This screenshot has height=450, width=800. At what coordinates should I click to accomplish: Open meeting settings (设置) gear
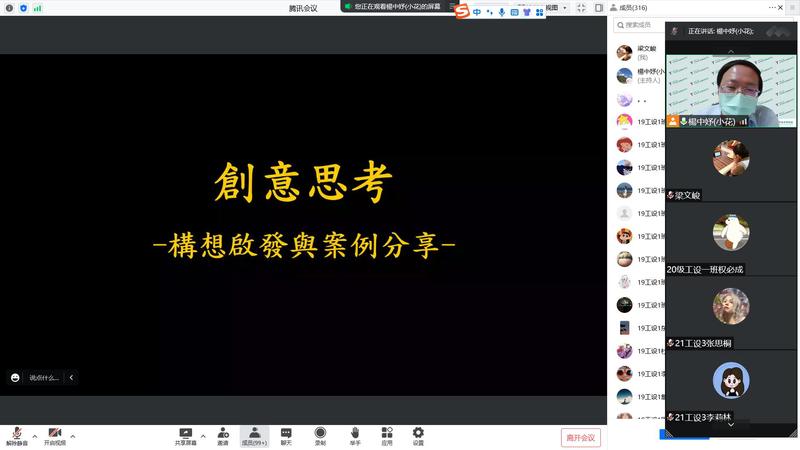tap(418, 433)
